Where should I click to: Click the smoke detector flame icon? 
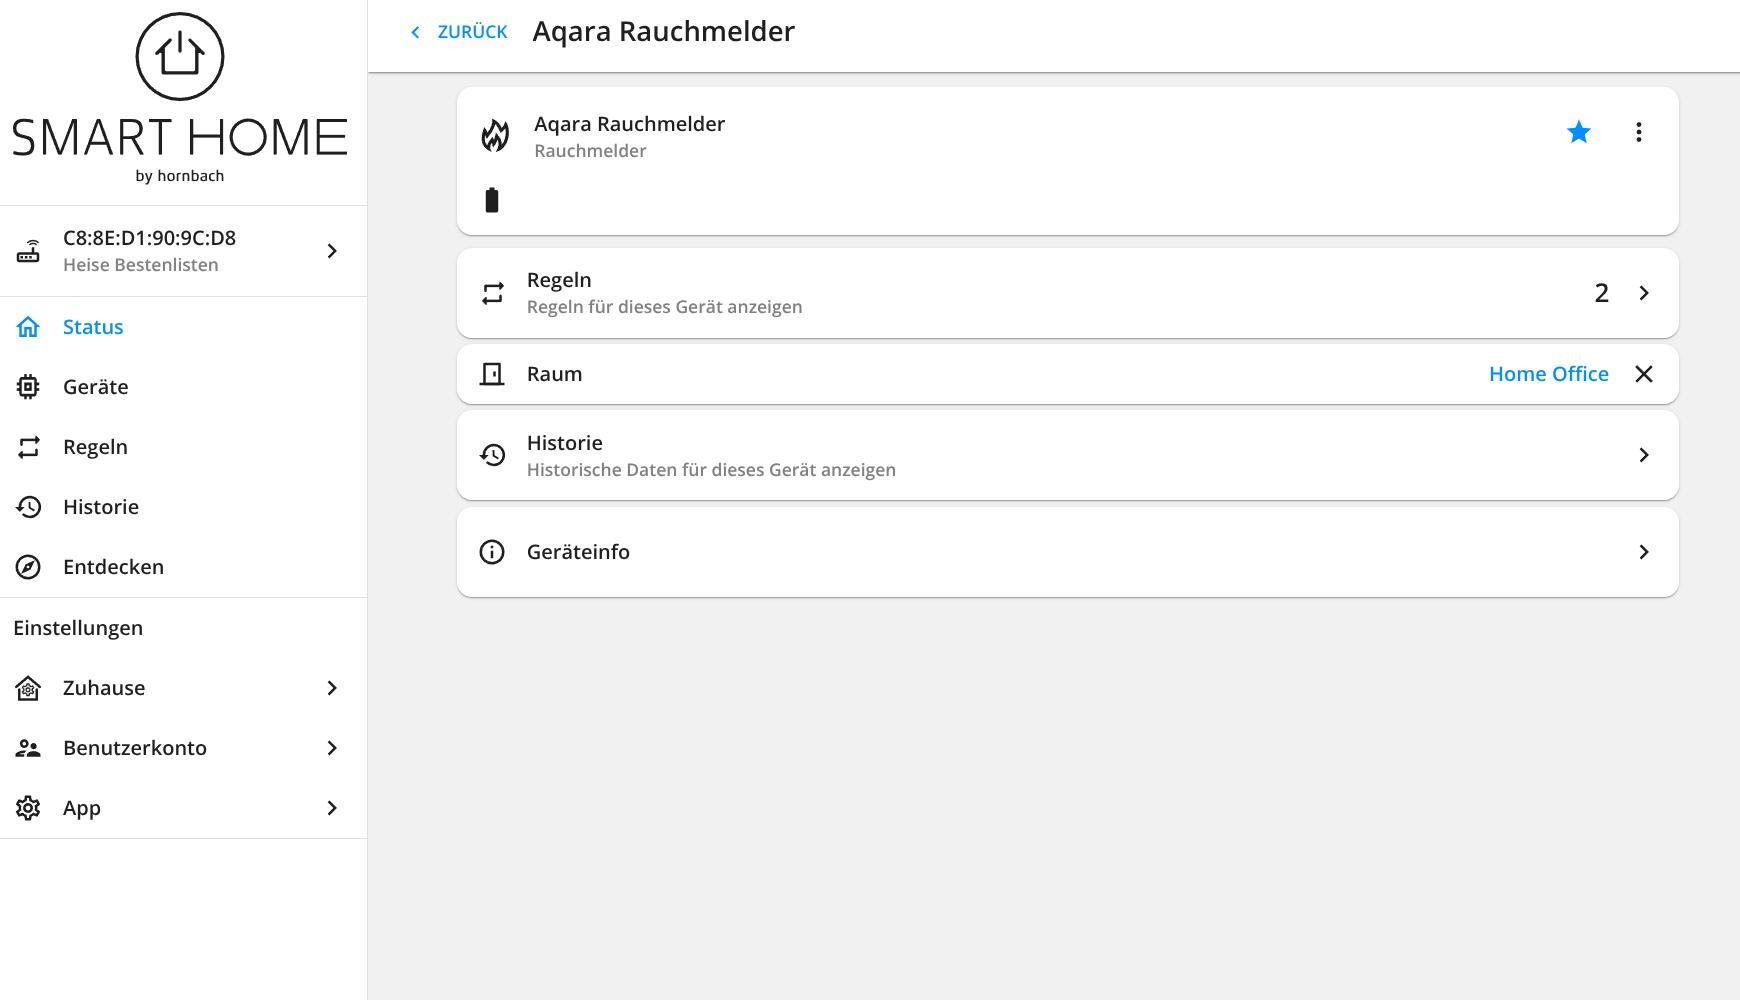click(x=495, y=136)
